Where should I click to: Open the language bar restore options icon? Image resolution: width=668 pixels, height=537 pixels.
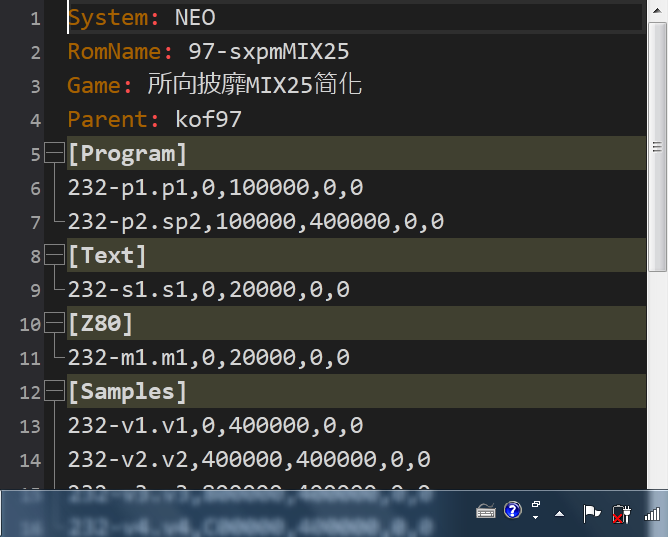[x=536, y=510]
